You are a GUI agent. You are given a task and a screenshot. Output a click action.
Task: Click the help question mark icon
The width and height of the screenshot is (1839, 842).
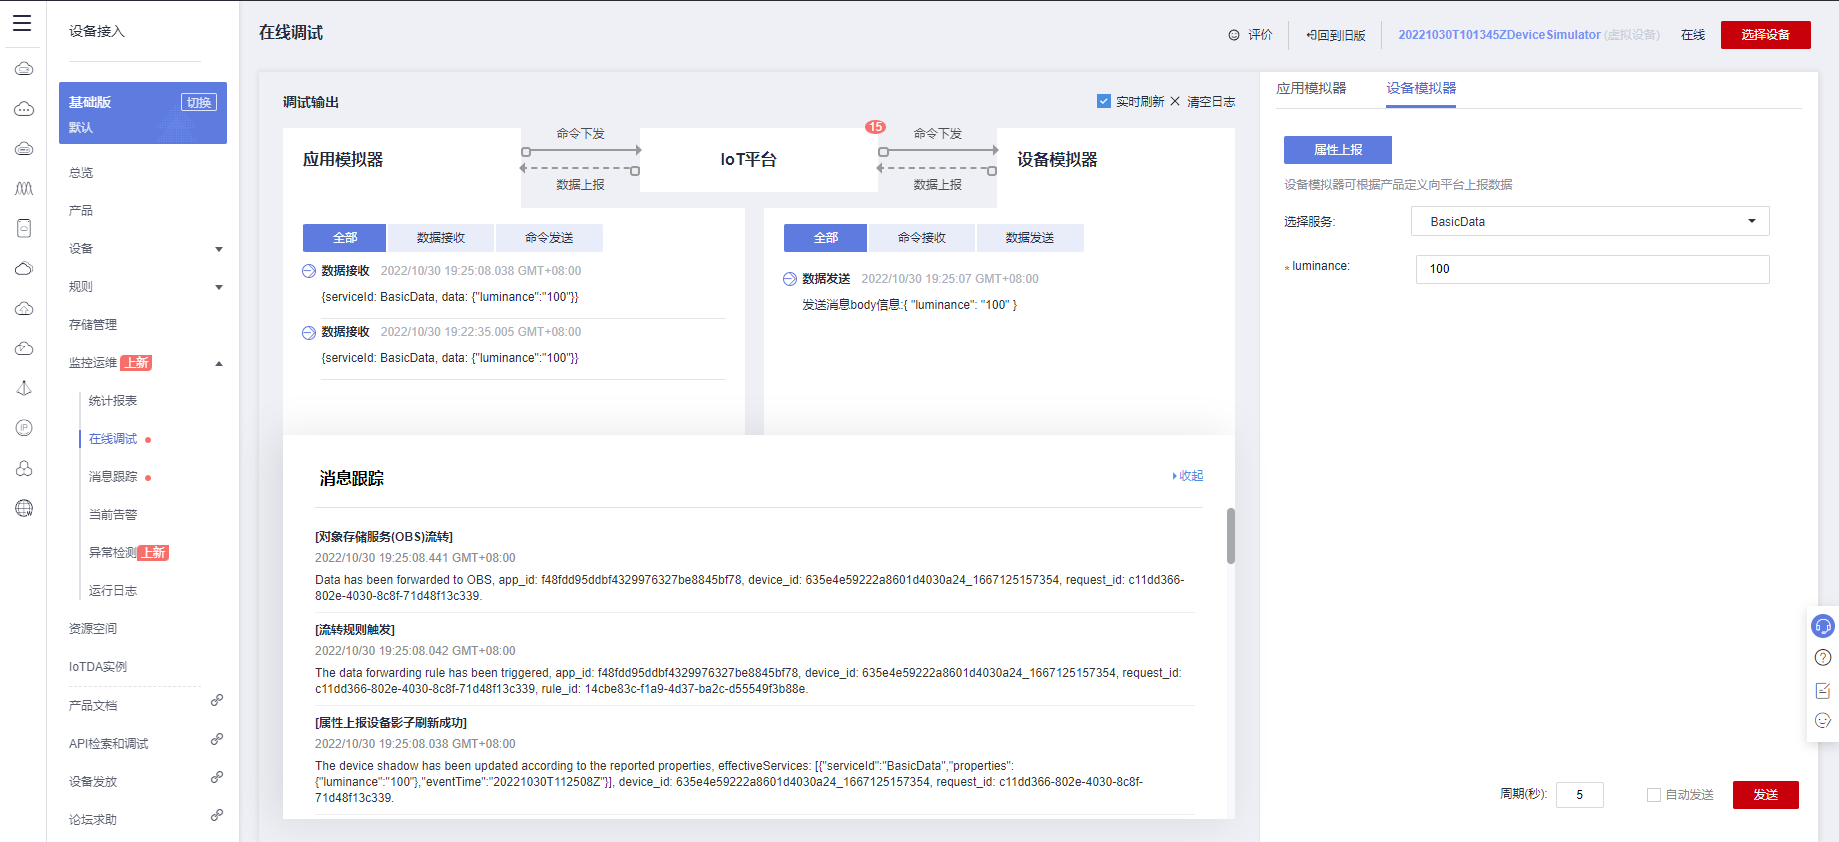1823,657
